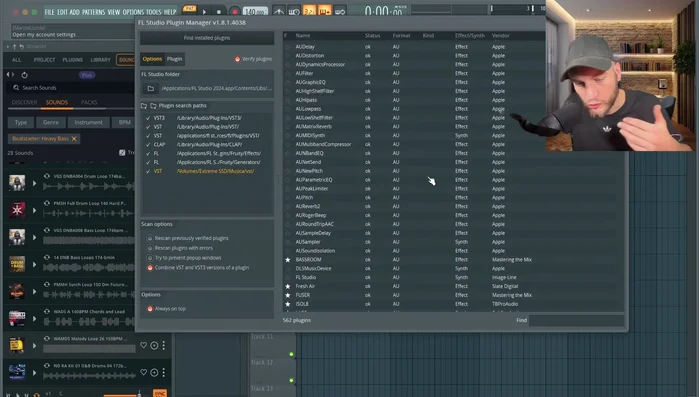Switch to the Plugin tab
Screen dimensions: 699x397
(174, 59)
